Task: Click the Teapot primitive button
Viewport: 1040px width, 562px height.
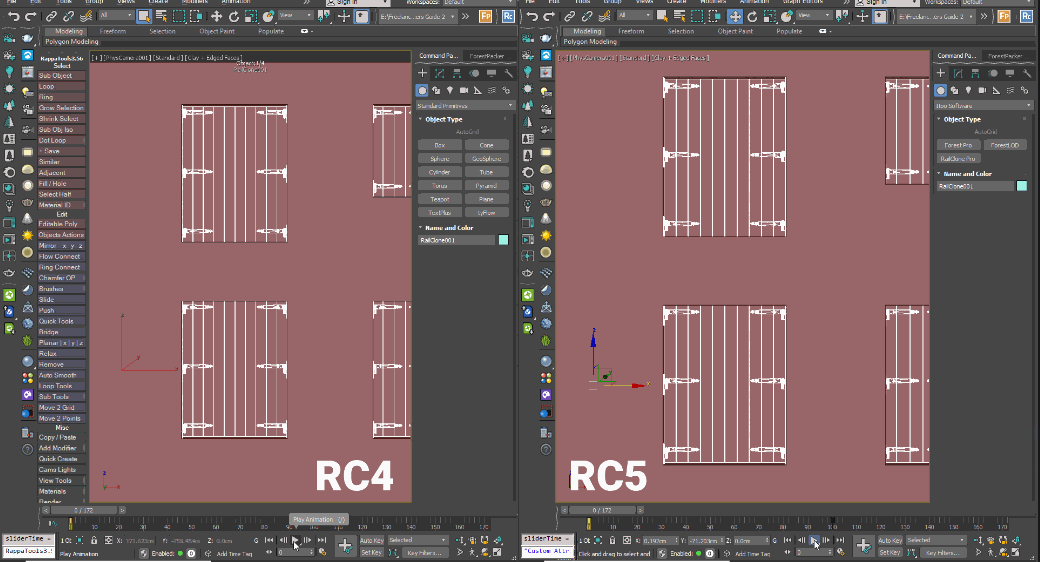Action: click(x=439, y=199)
